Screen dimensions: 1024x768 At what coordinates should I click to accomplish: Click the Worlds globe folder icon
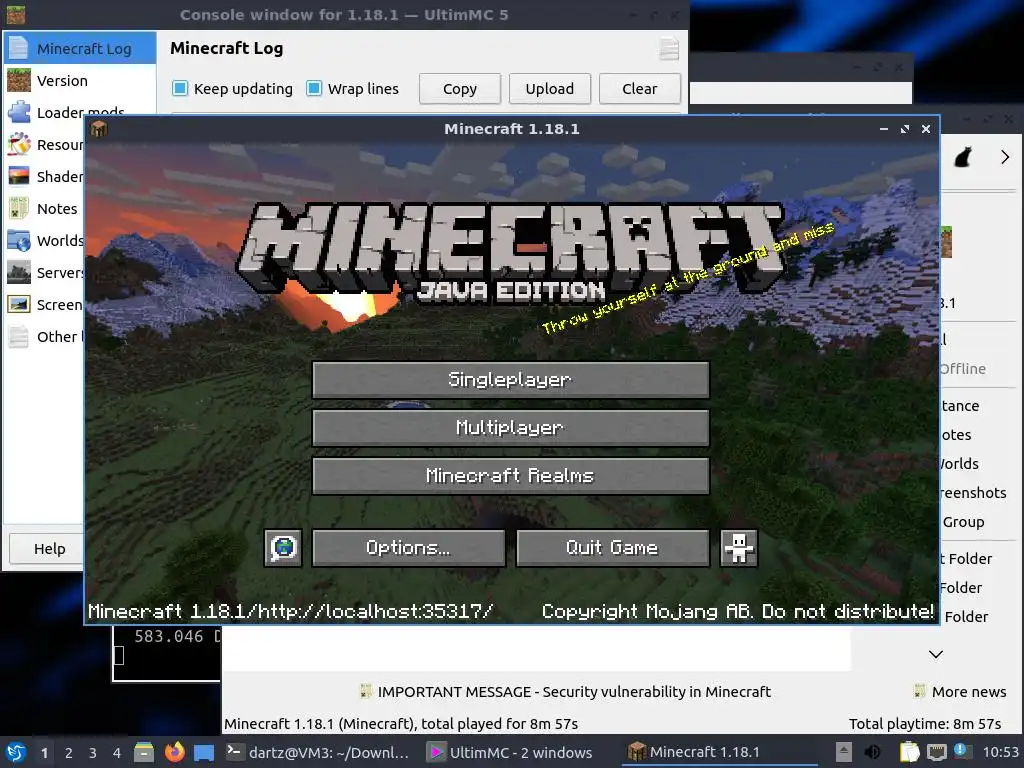pos(19,240)
